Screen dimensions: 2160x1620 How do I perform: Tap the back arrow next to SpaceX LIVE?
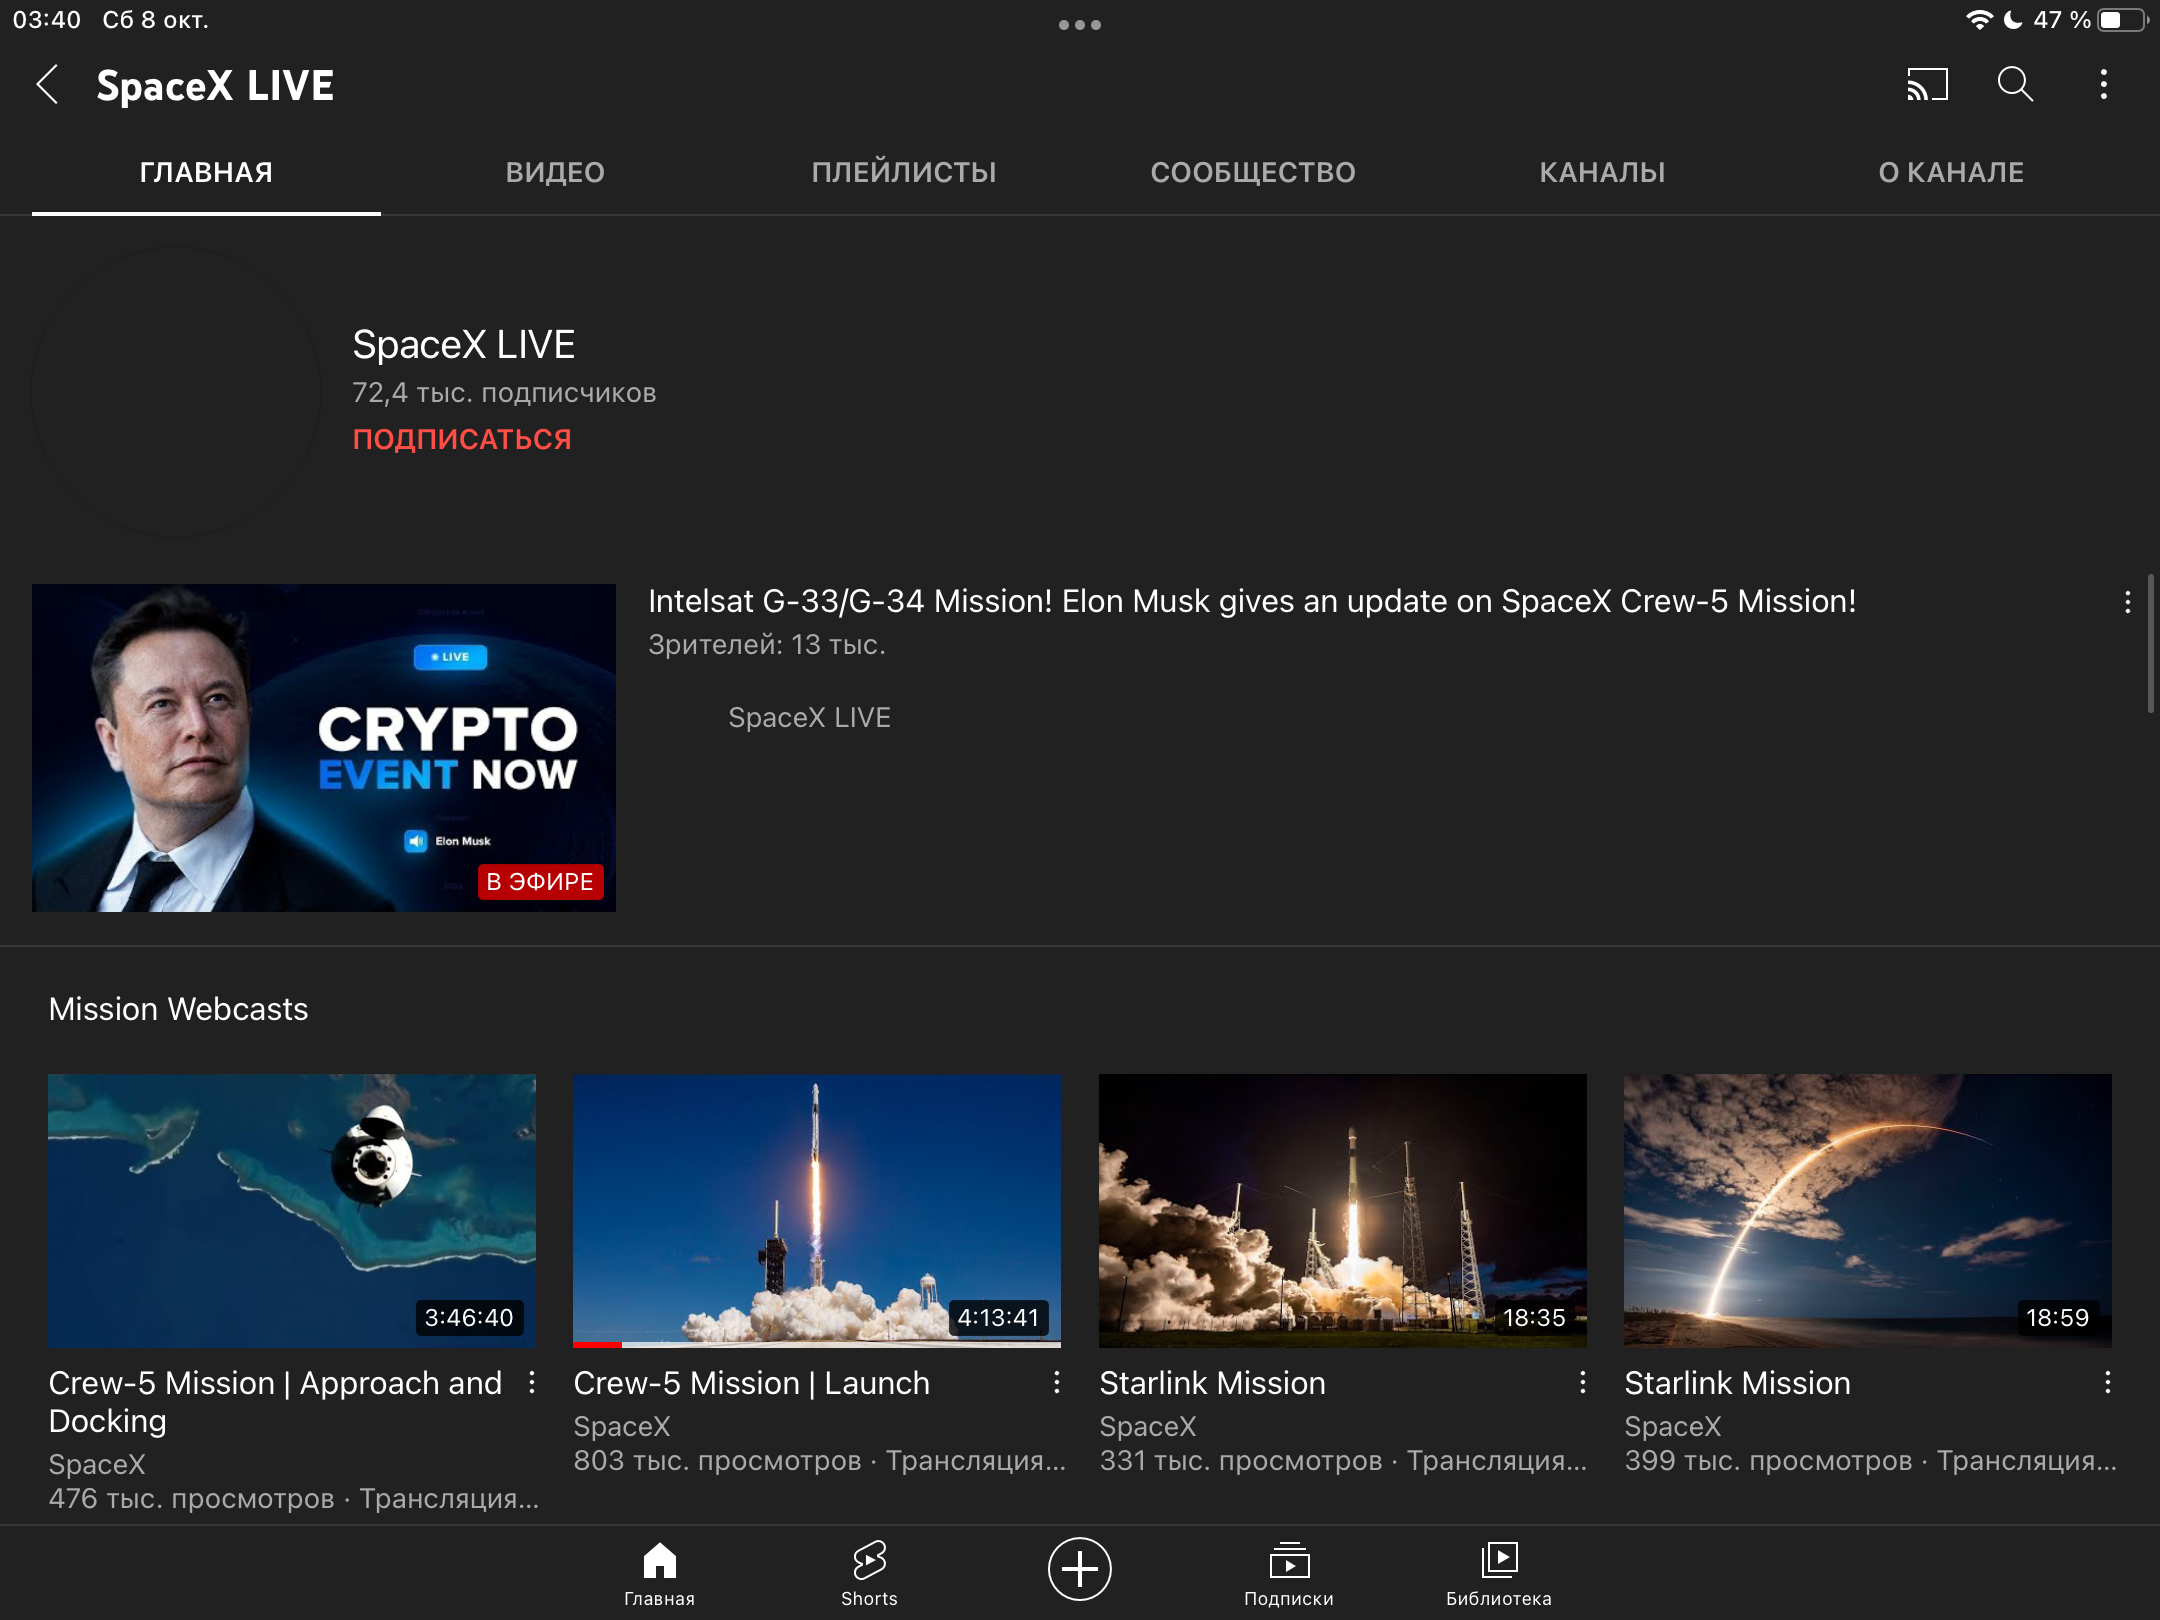pyautogui.click(x=47, y=85)
